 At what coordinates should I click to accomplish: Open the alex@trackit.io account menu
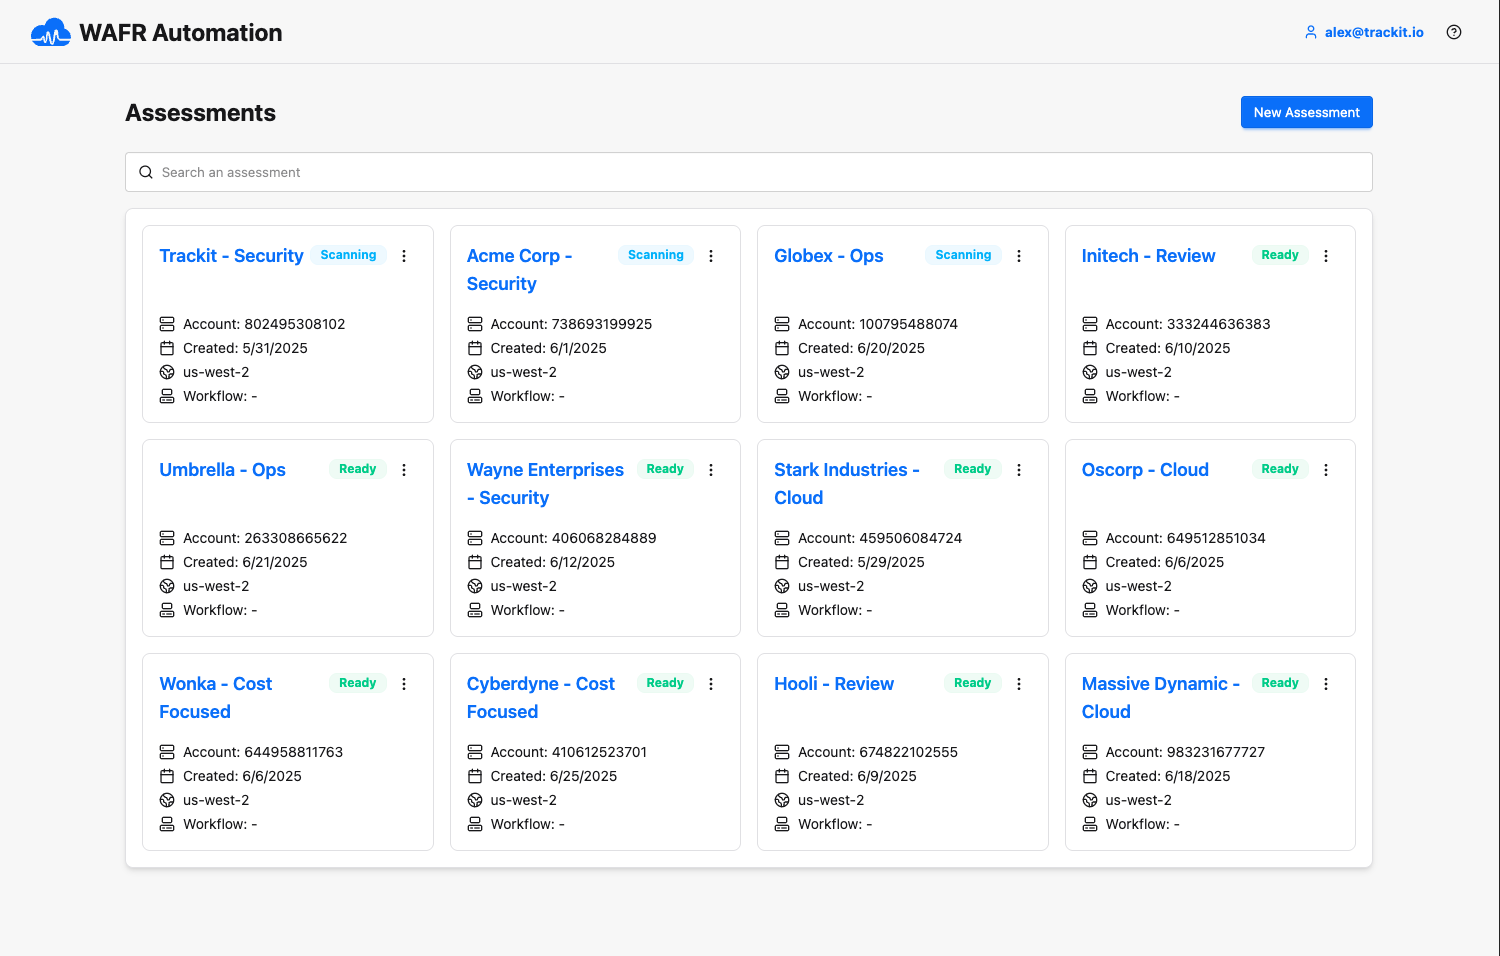tap(1373, 32)
